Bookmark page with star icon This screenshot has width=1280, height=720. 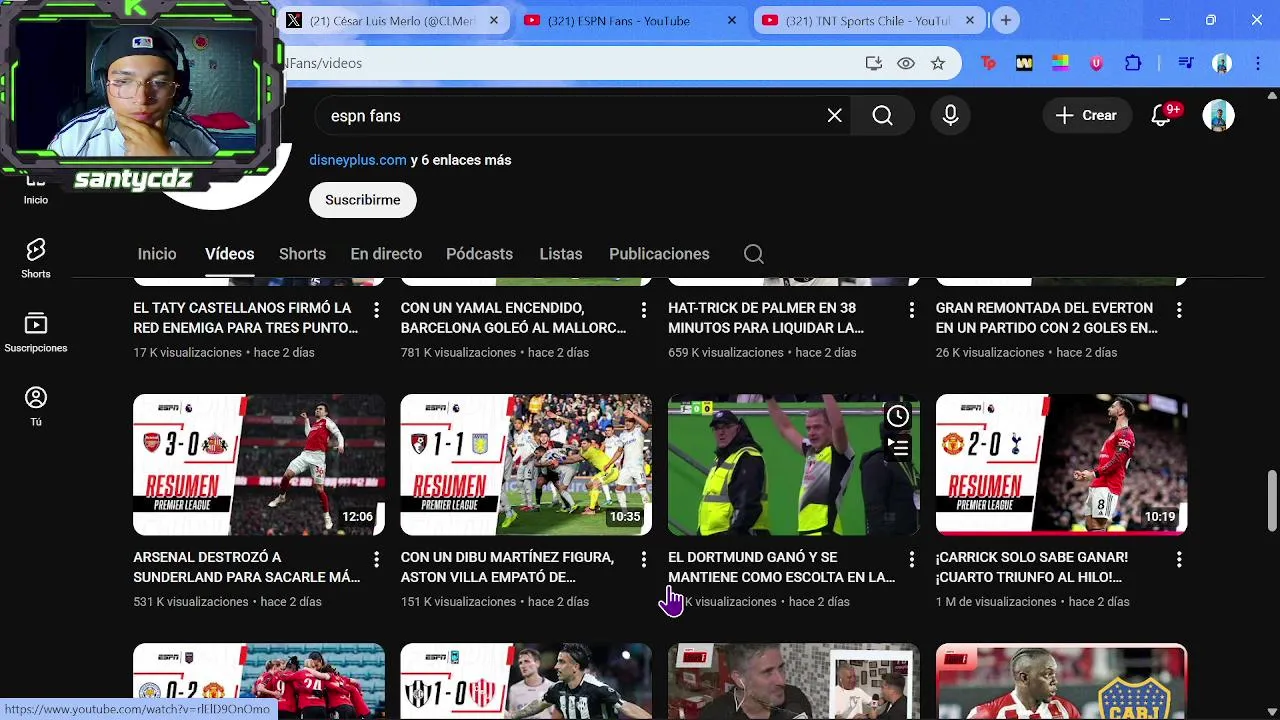[938, 63]
